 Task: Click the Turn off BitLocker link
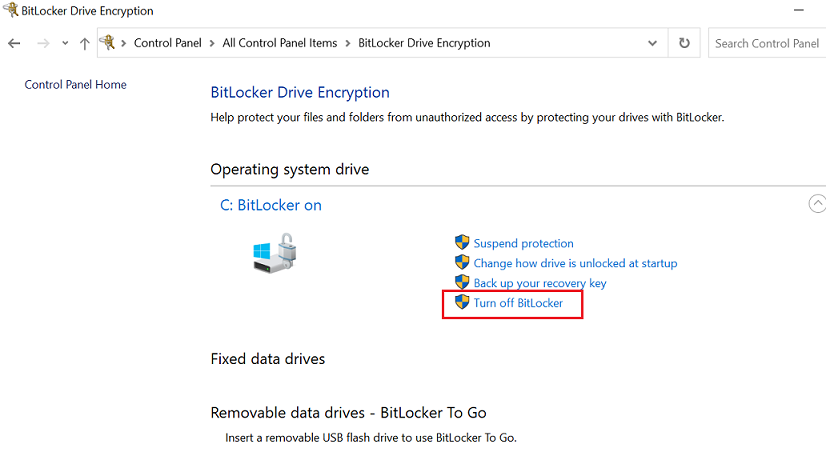coord(518,303)
